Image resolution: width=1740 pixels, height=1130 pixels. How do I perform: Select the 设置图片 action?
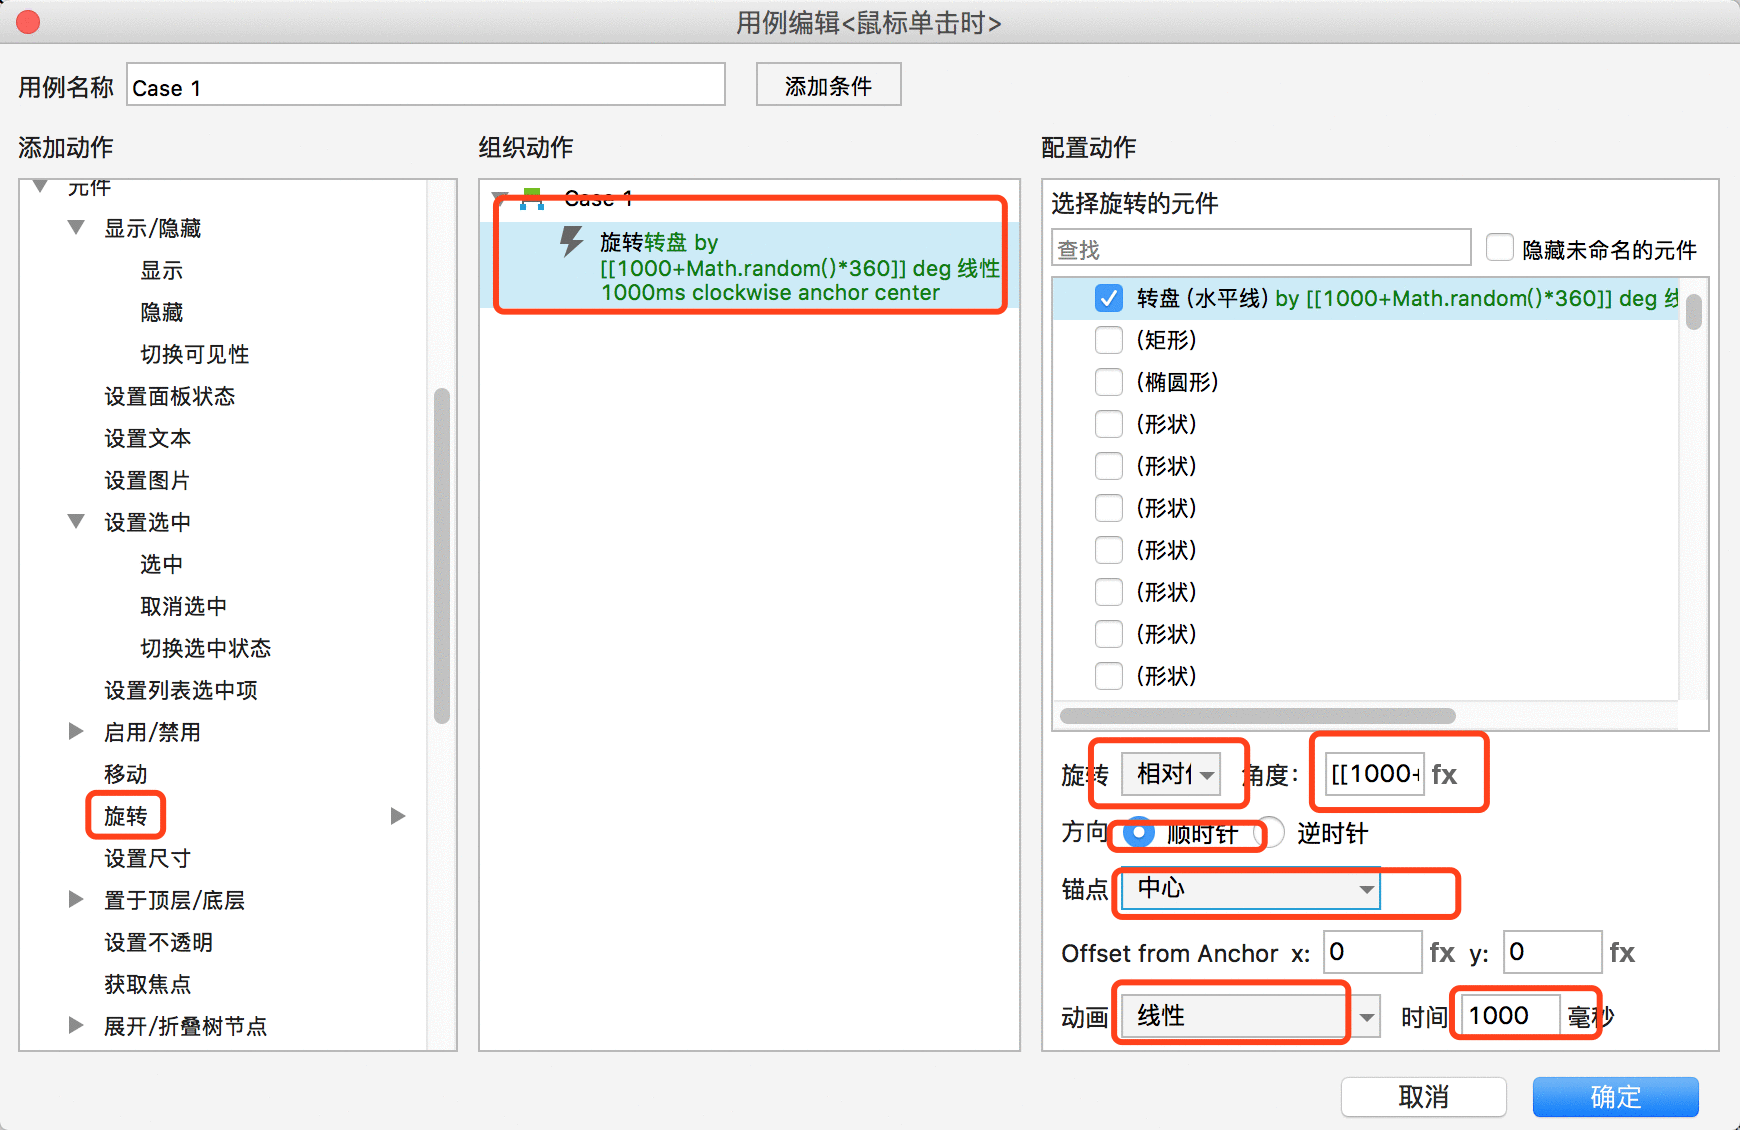pyautogui.click(x=147, y=480)
